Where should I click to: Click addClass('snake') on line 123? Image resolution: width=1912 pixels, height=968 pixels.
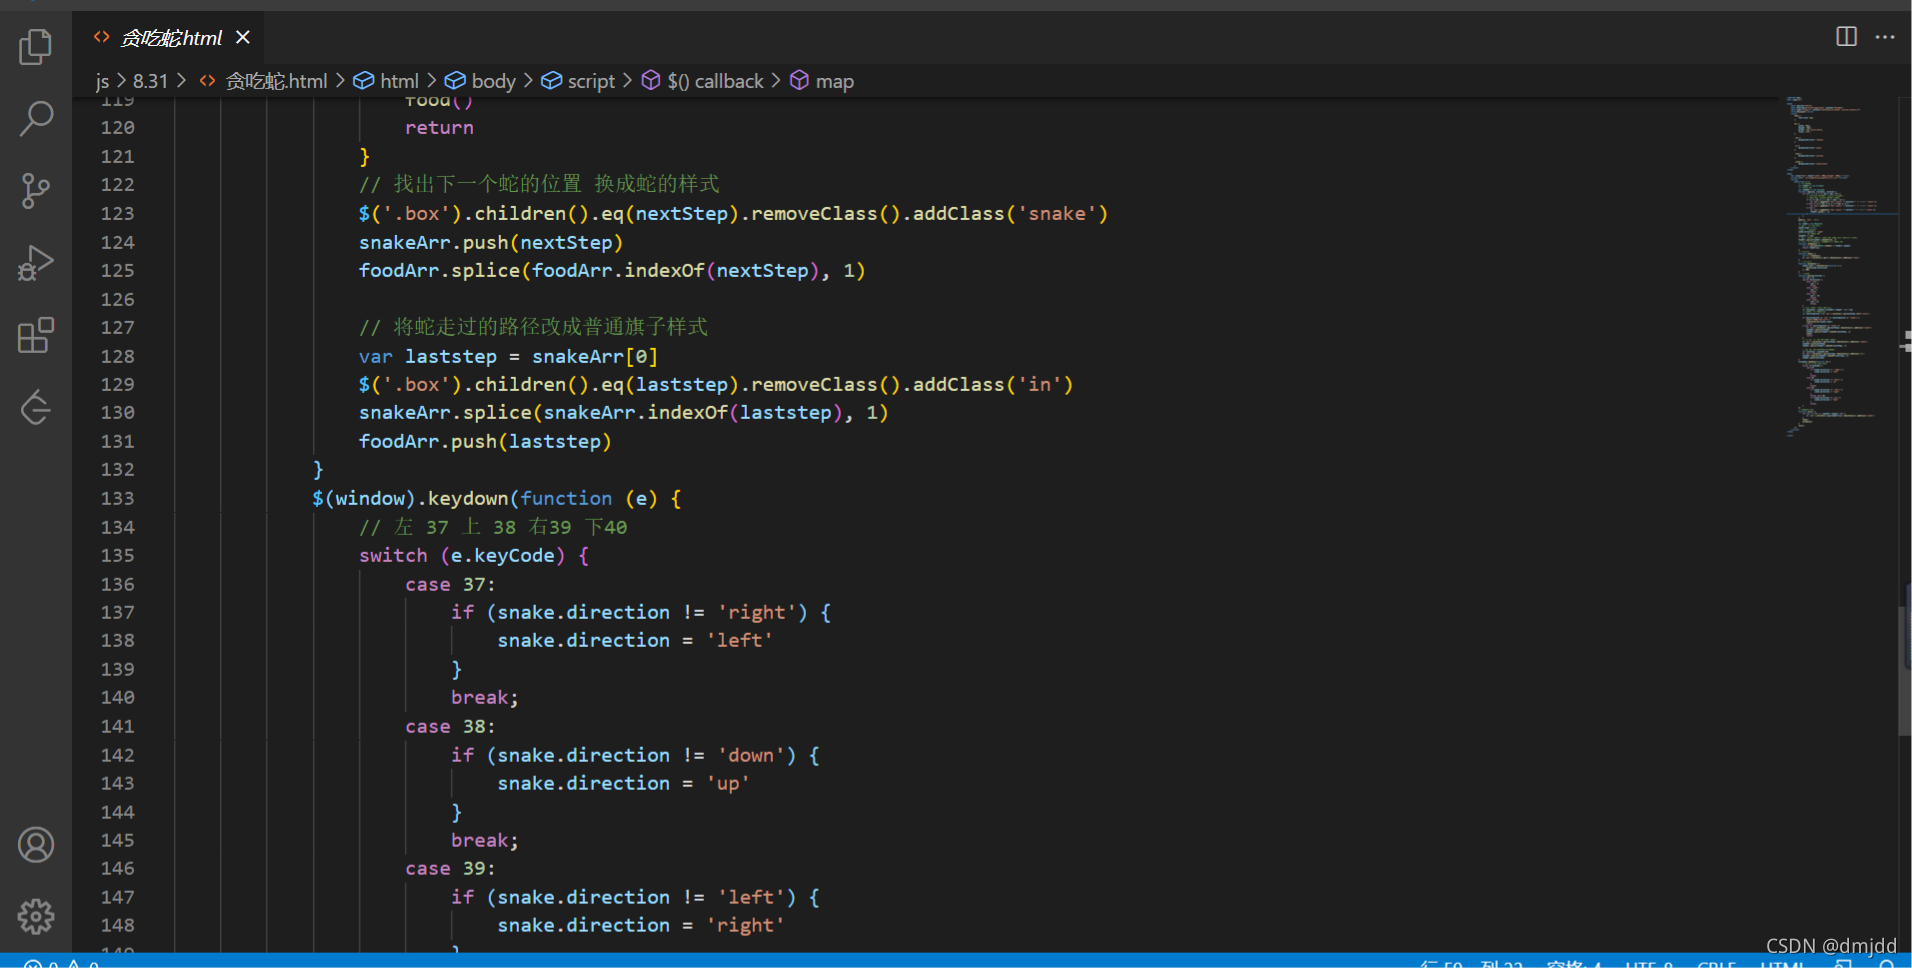coord(1010,213)
